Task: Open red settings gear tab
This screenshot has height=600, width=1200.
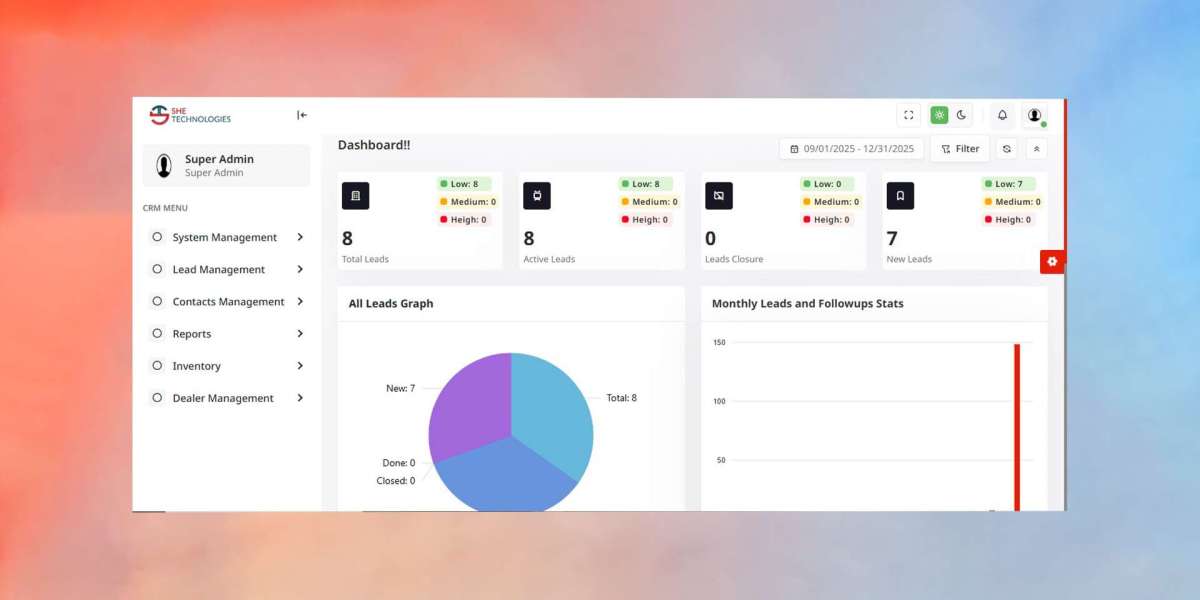Action: (1052, 261)
